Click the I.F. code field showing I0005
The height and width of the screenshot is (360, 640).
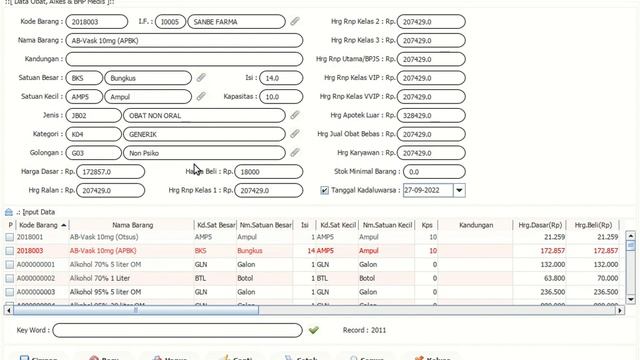[171, 22]
